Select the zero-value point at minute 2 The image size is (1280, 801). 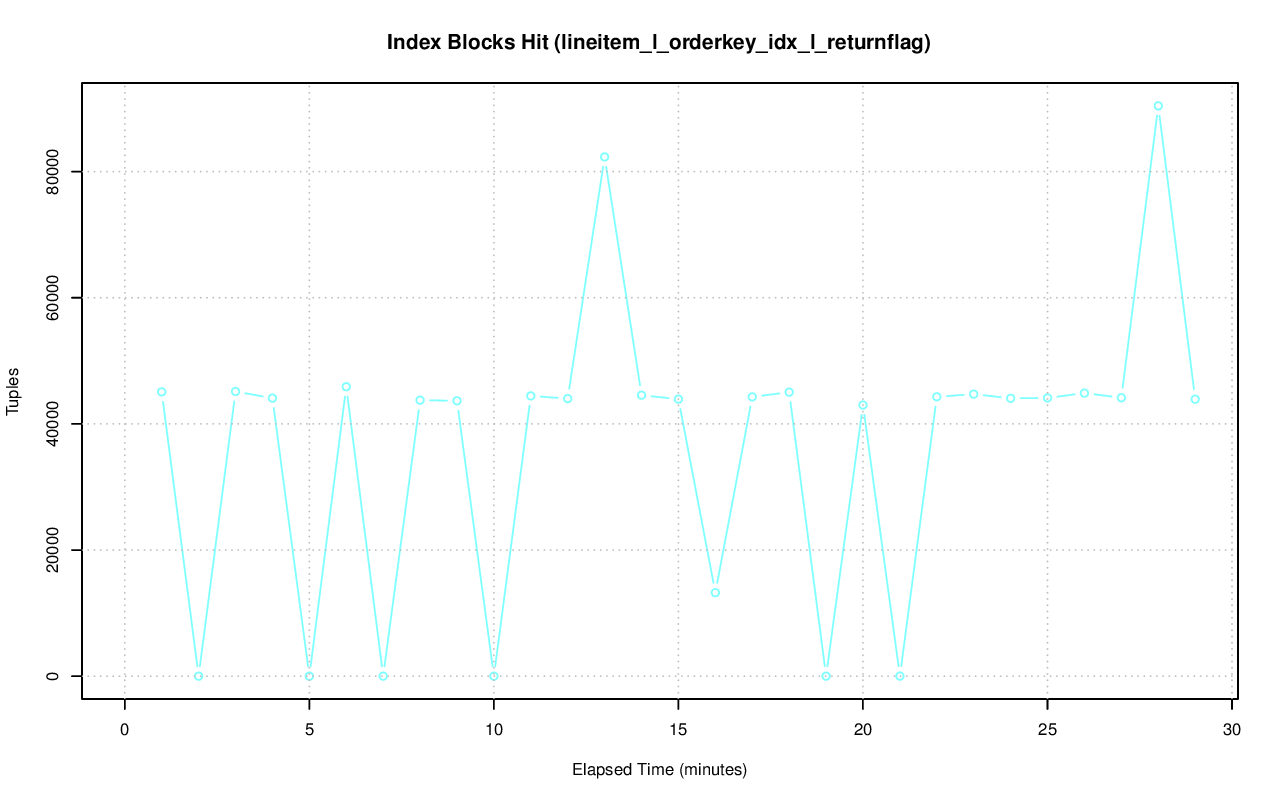(199, 676)
